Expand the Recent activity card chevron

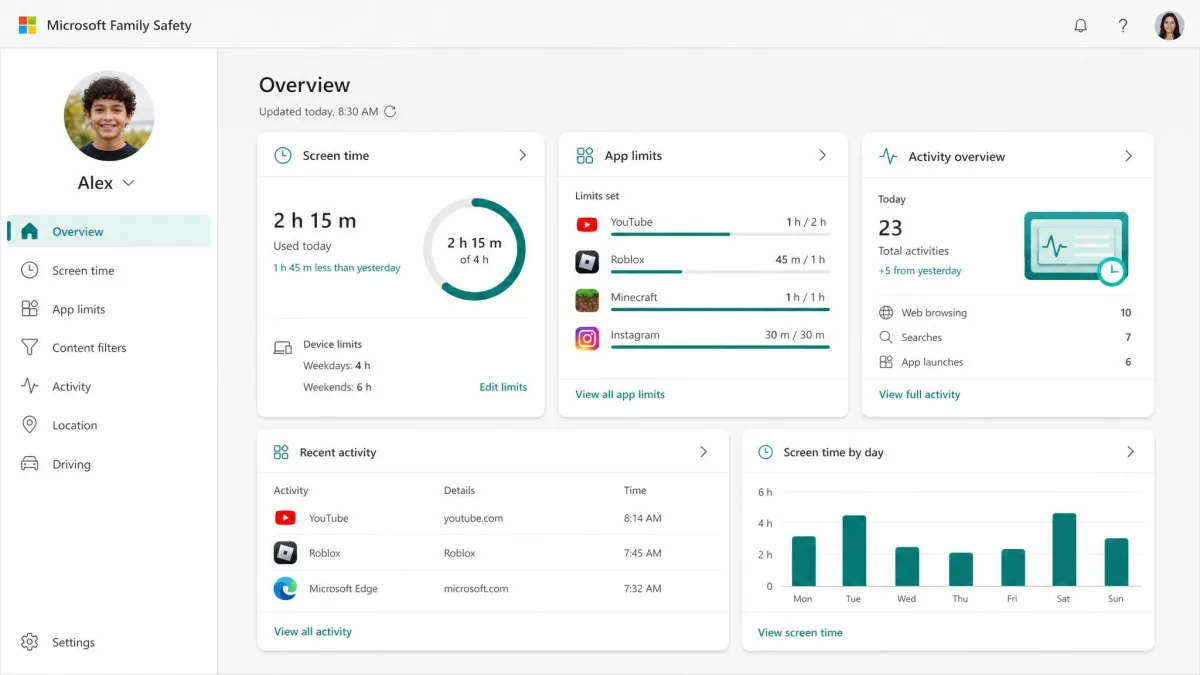(704, 452)
